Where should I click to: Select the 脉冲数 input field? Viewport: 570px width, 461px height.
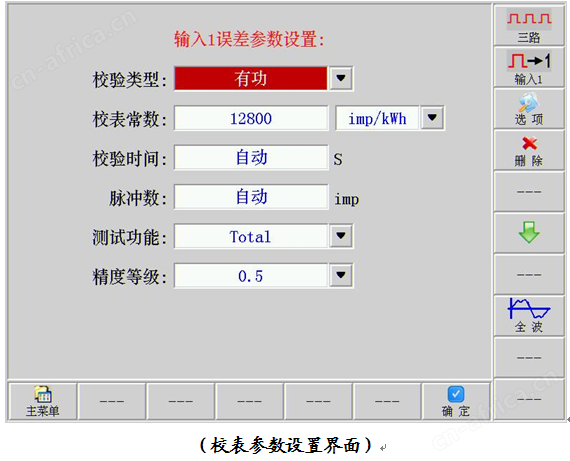tap(251, 197)
